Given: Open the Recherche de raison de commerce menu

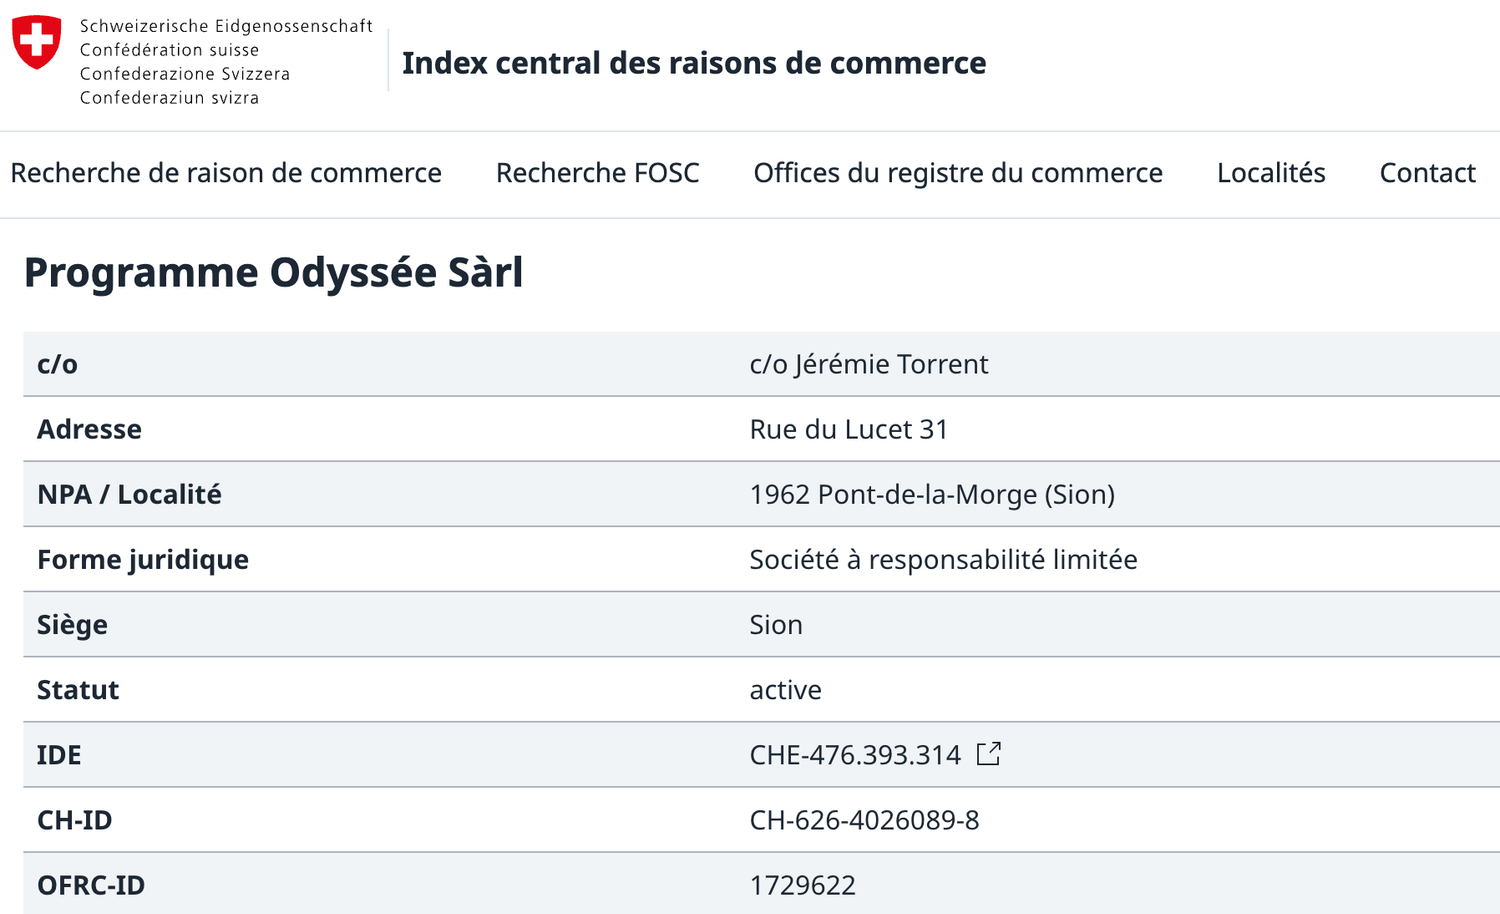Looking at the screenshot, I should (x=226, y=173).
